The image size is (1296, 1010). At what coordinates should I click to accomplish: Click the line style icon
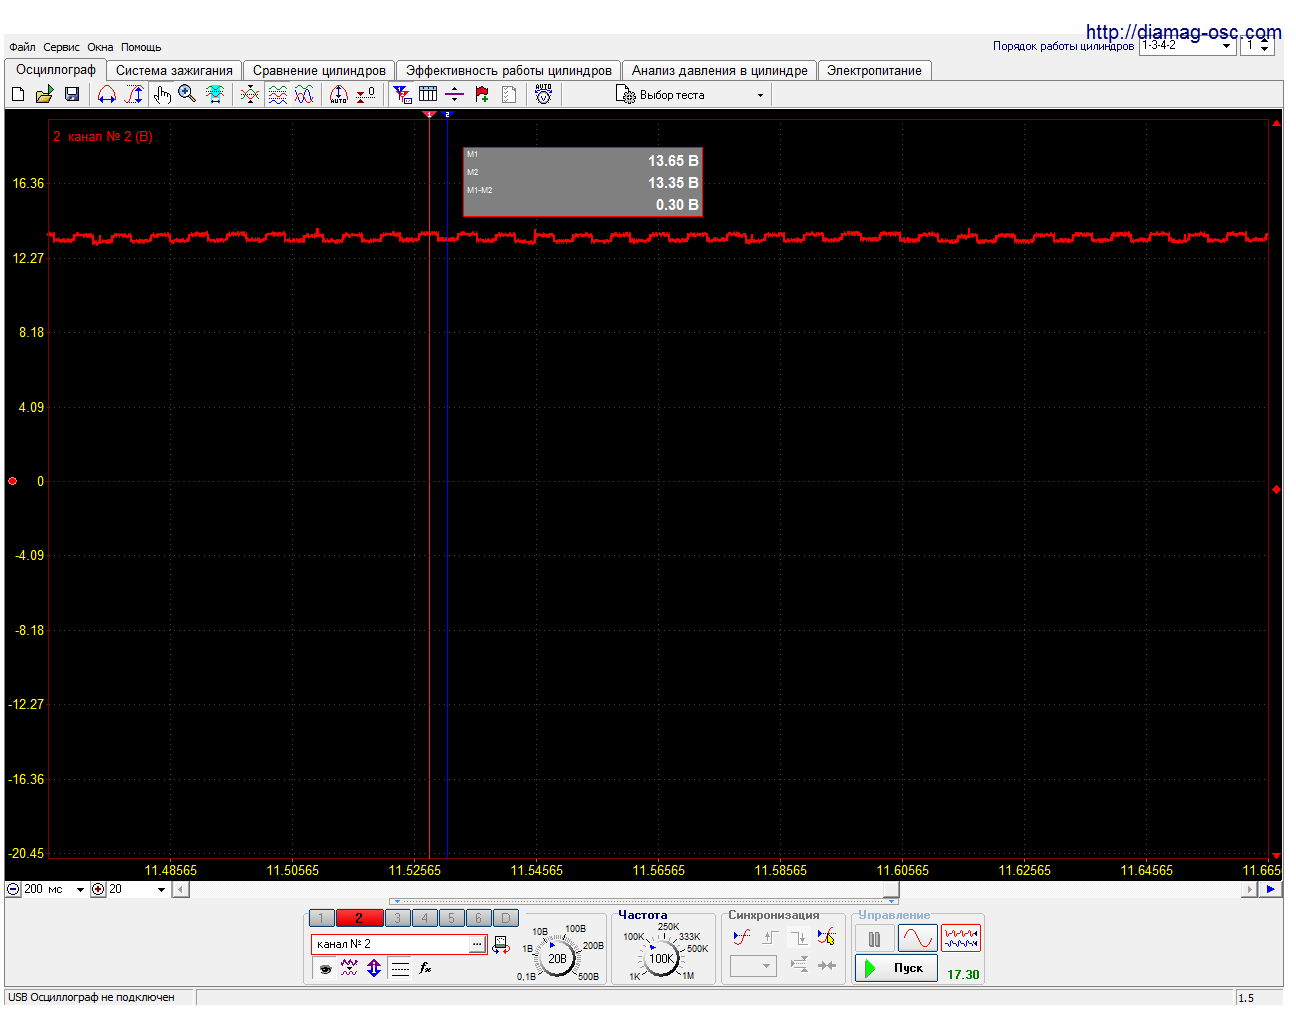pos(400,967)
